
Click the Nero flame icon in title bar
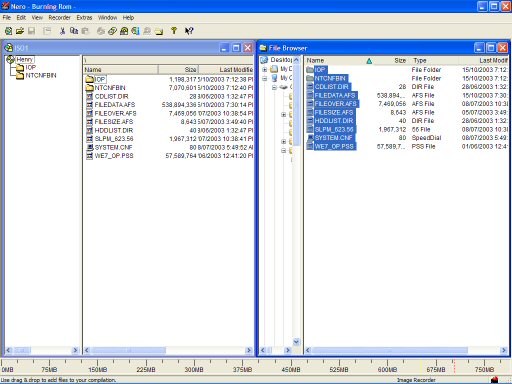click(5, 6)
